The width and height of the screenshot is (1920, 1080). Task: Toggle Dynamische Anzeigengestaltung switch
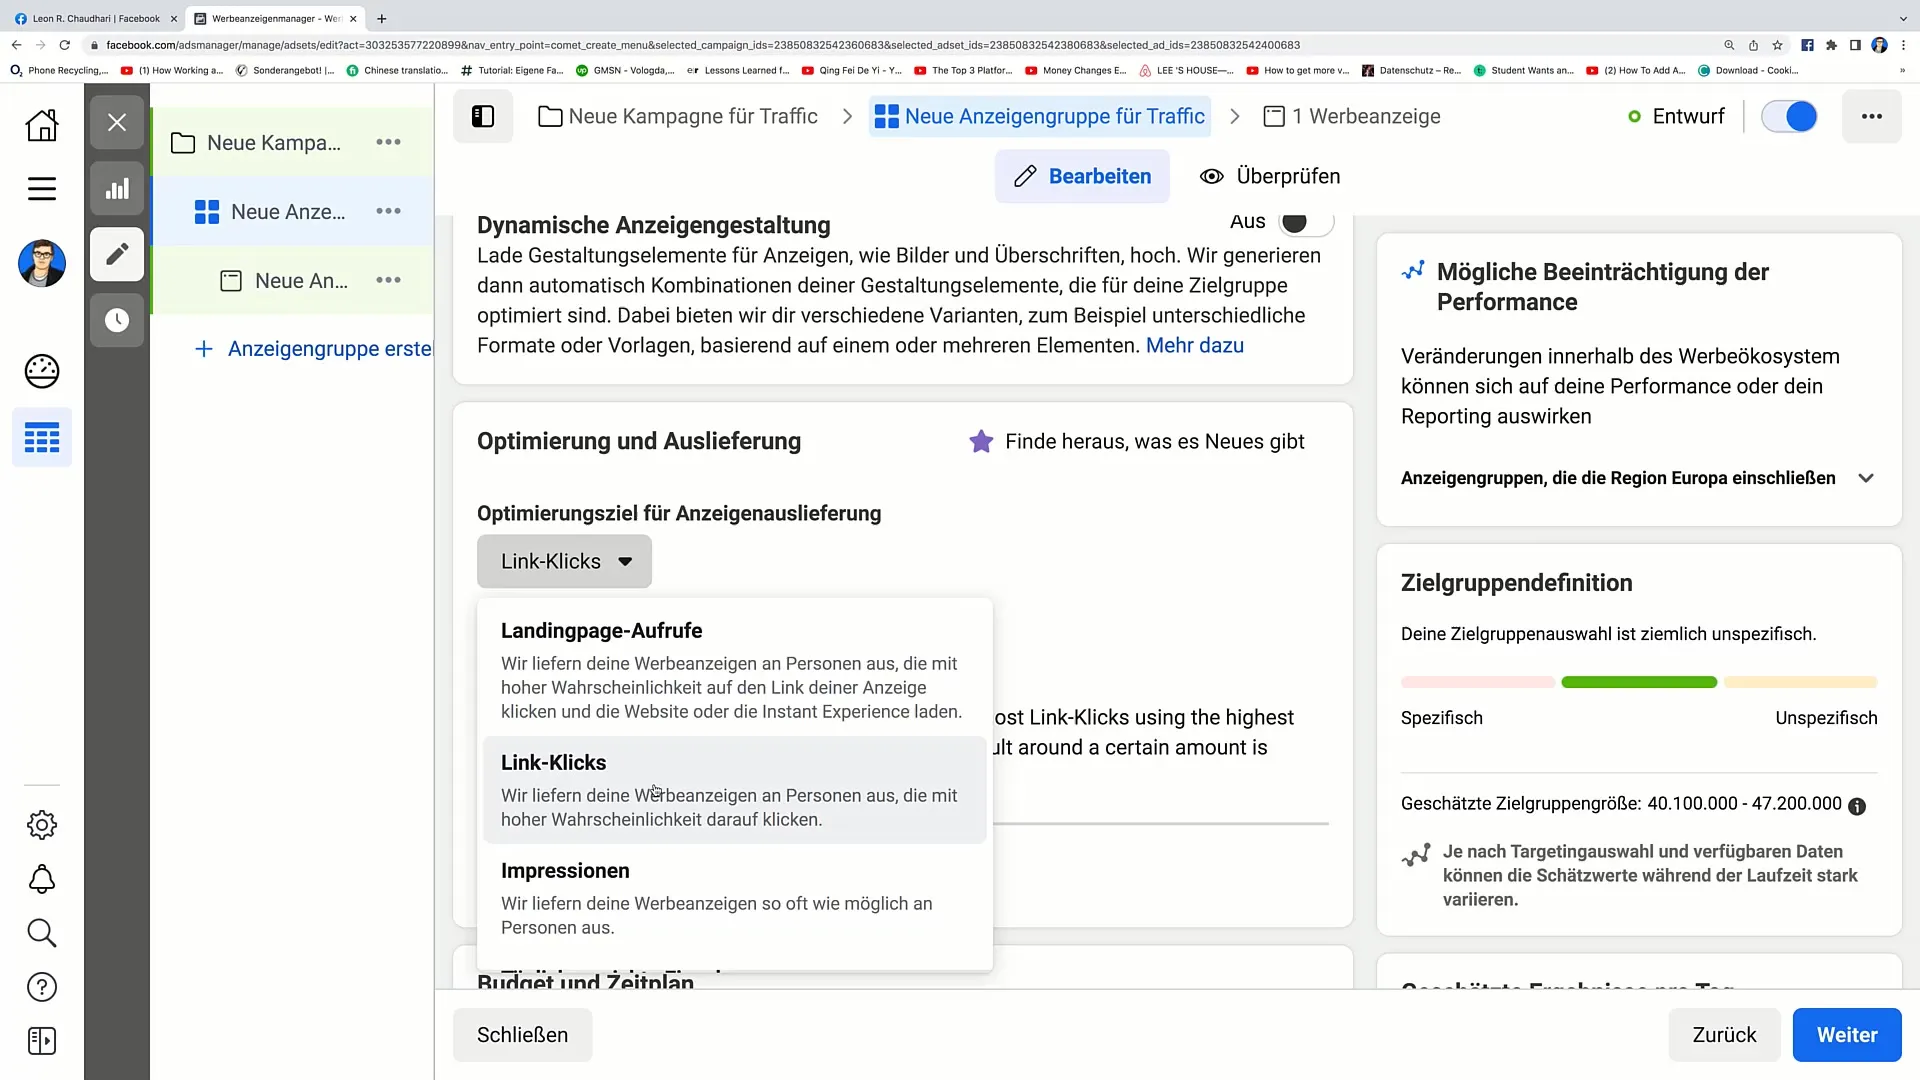1306,222
